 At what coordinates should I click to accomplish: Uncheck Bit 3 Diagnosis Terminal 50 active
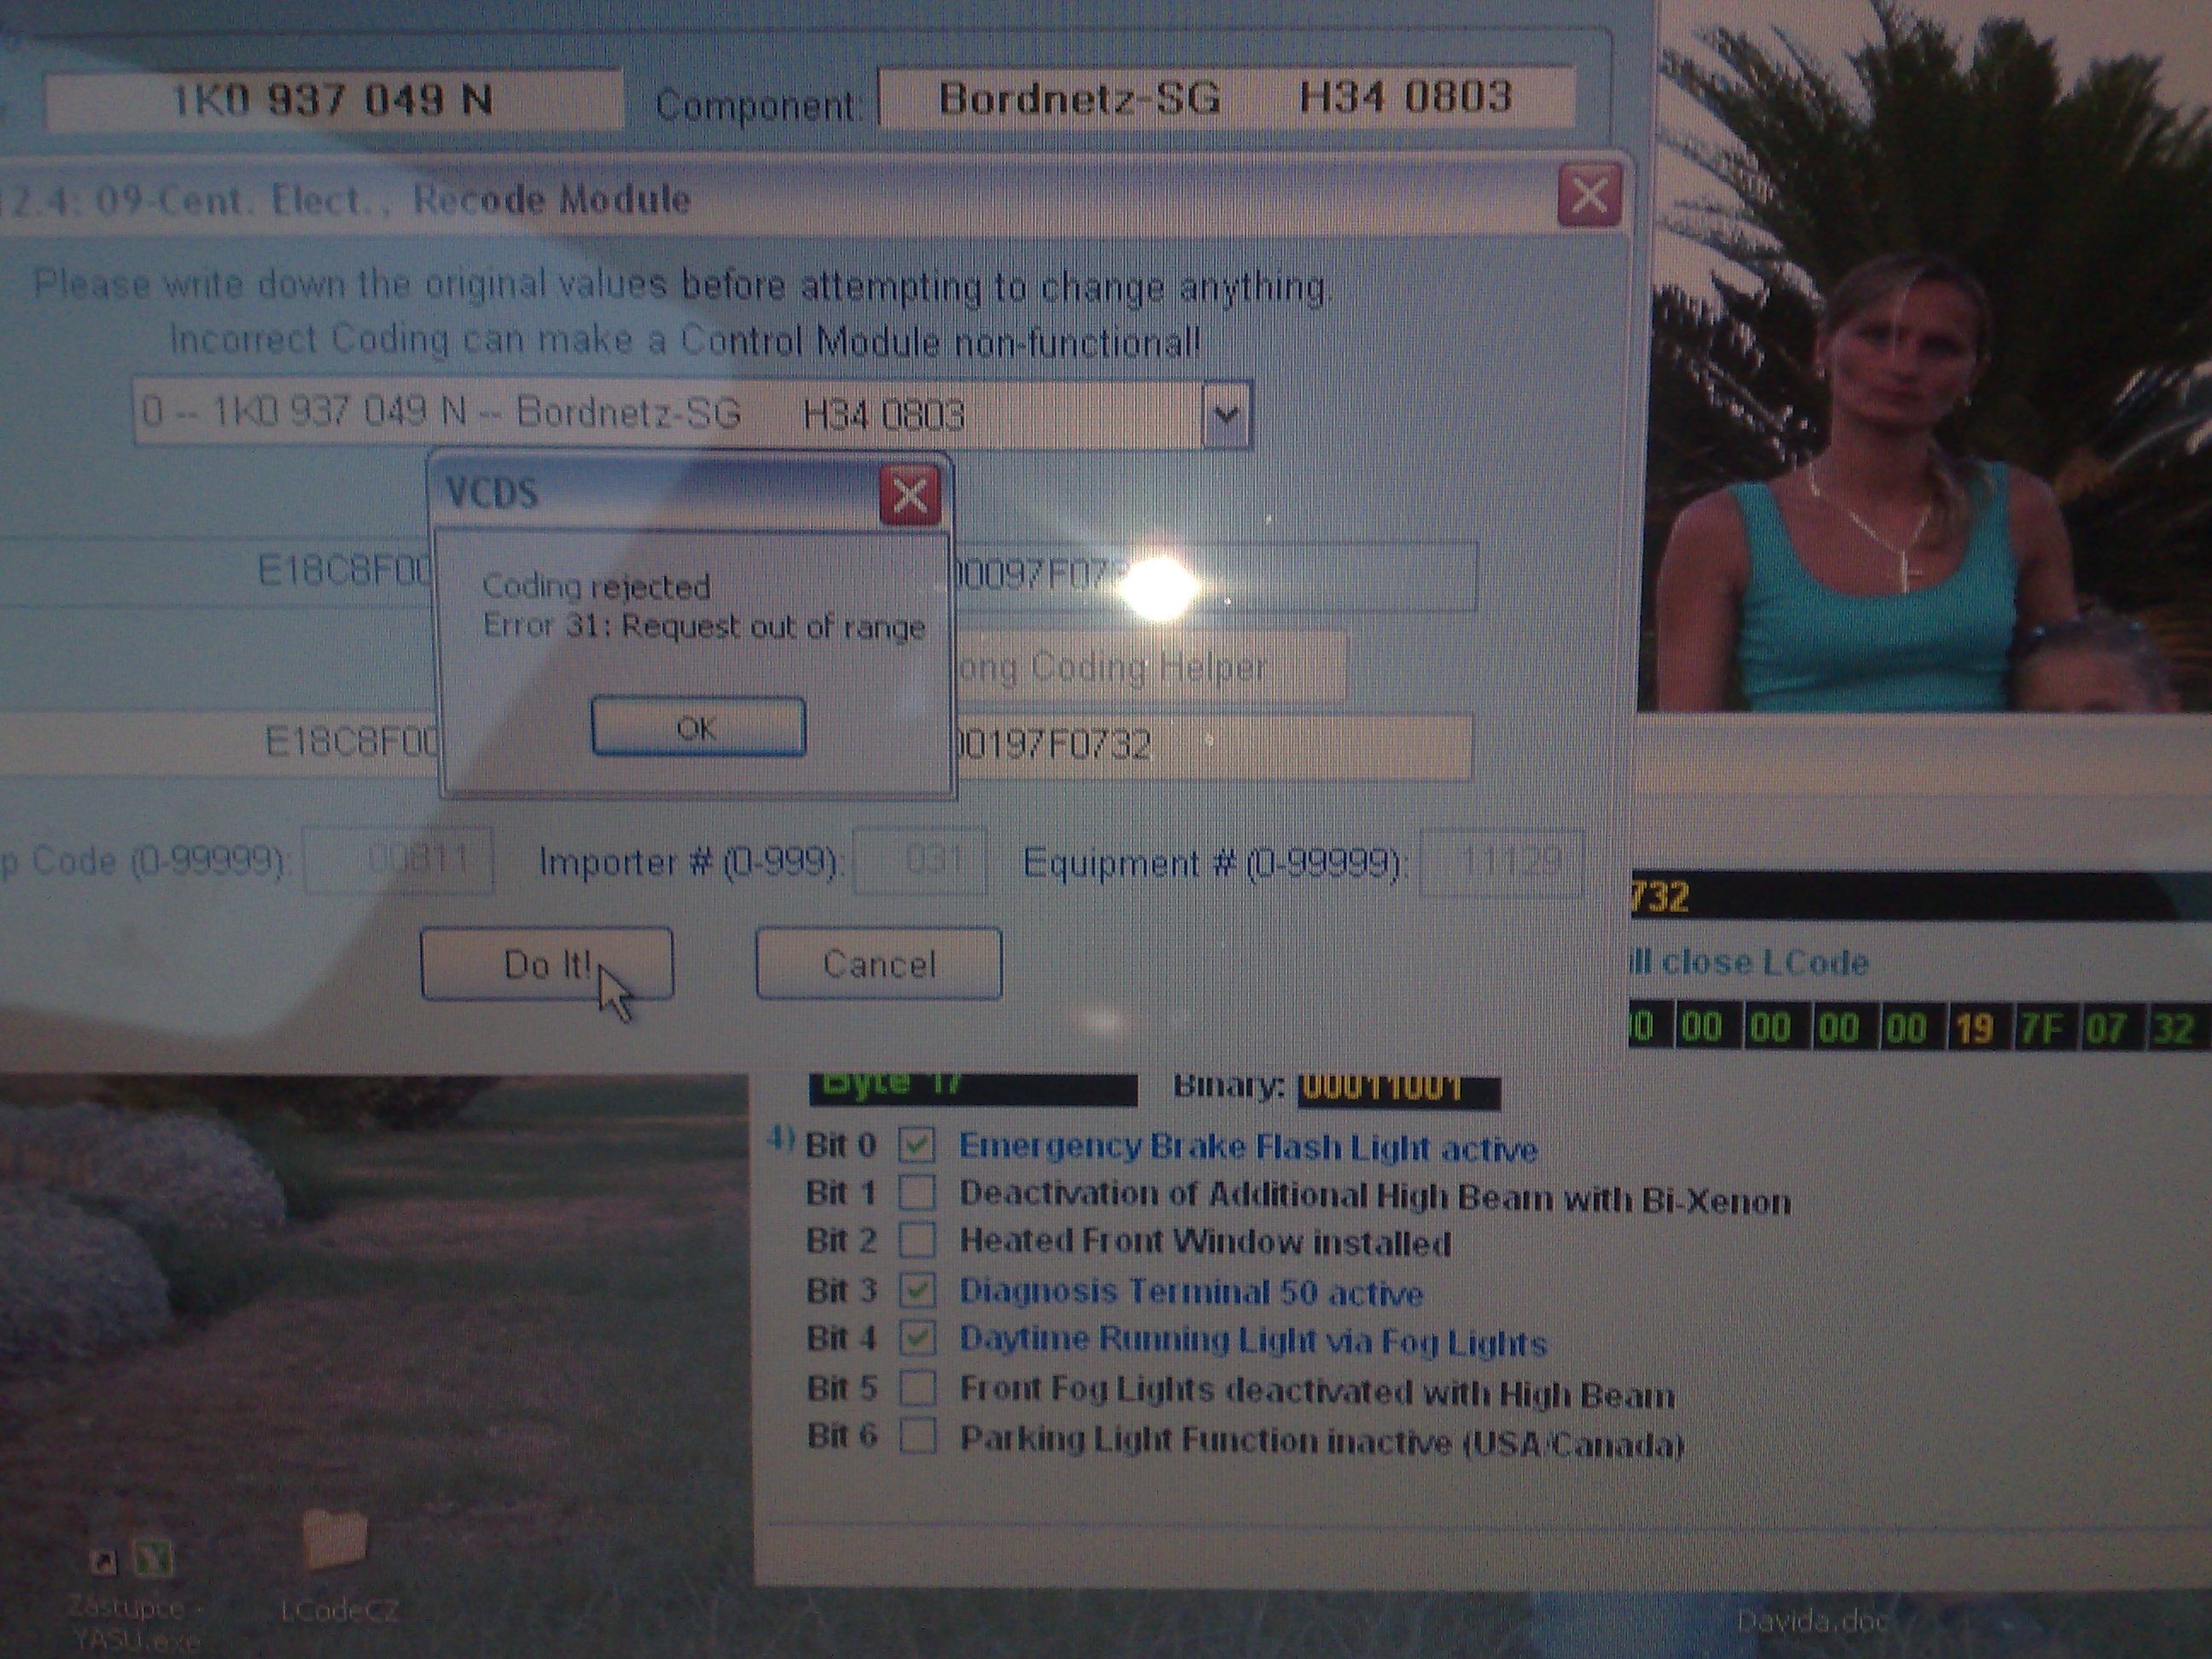click(x=917, y=1290)
